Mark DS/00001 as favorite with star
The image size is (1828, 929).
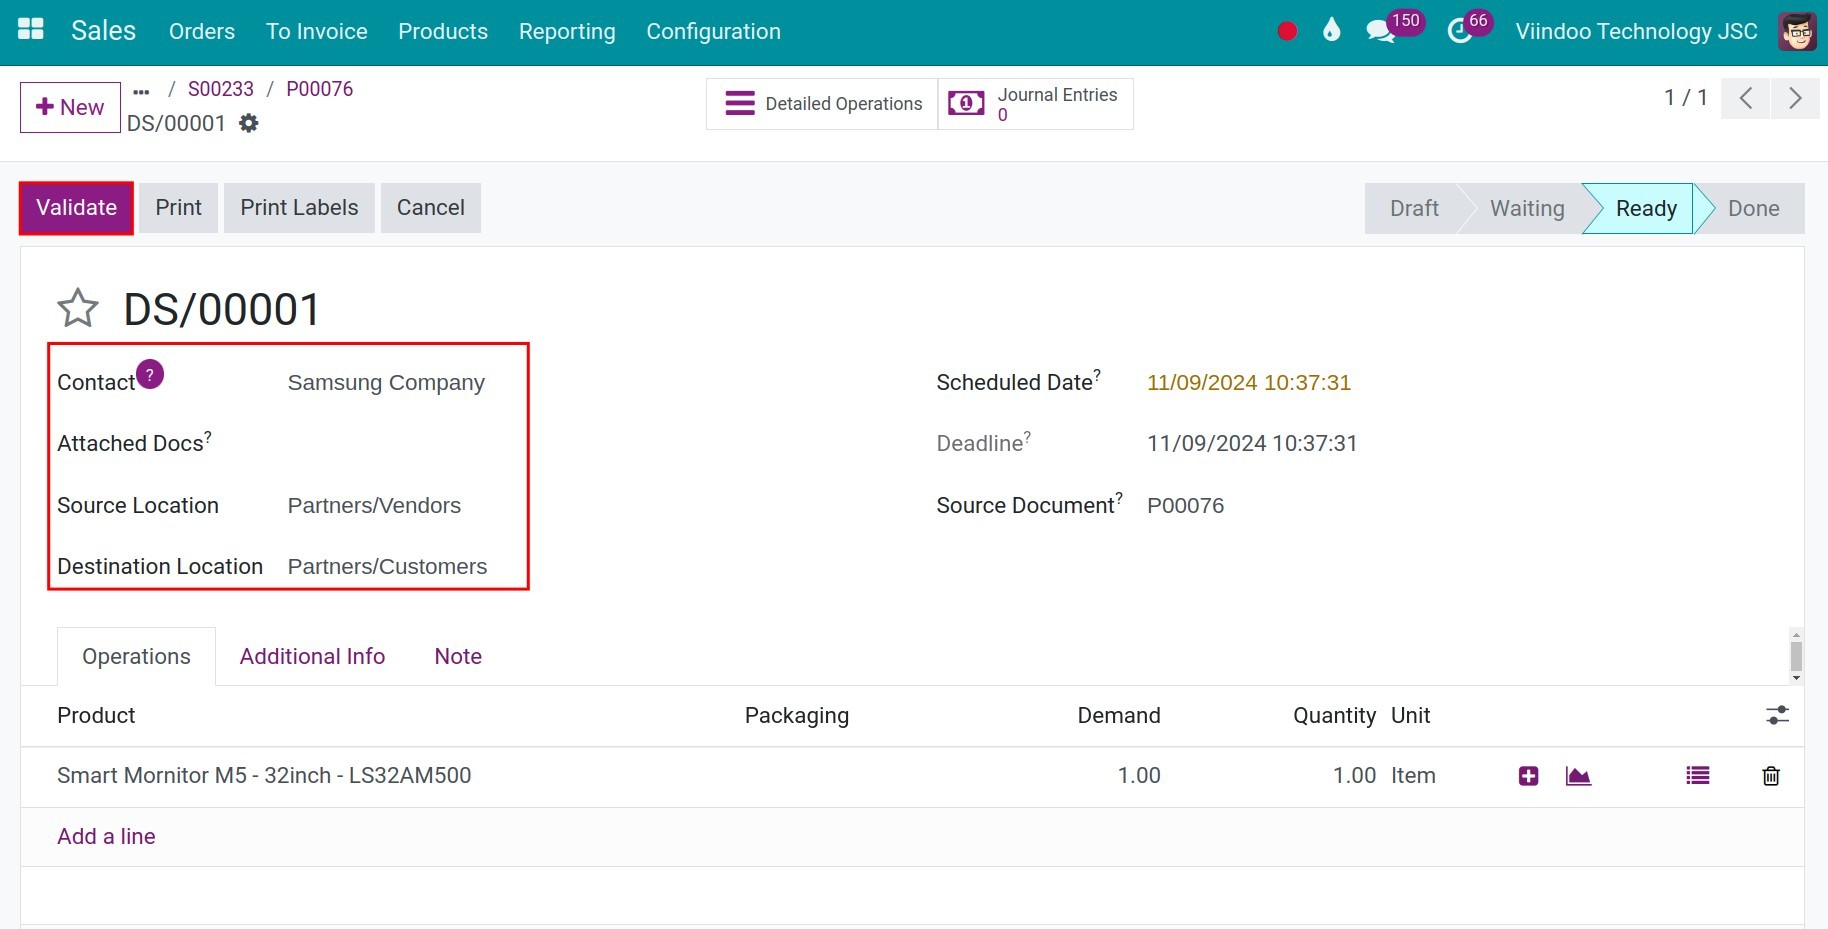point(78,308)
